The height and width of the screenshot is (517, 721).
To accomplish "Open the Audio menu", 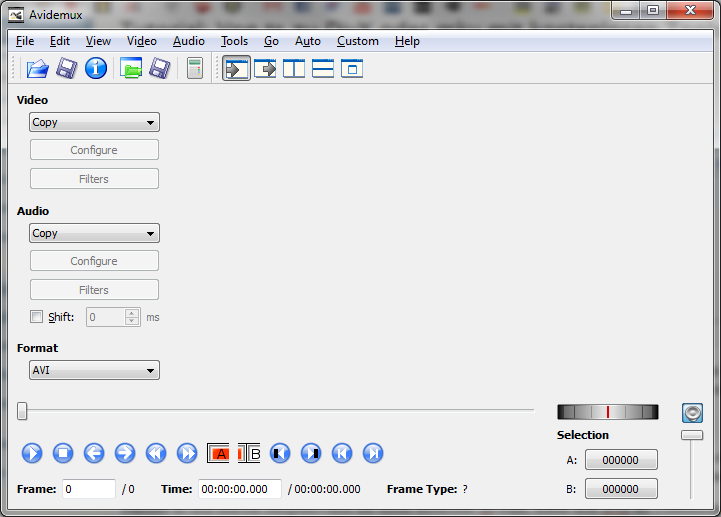I will (189, 41).
